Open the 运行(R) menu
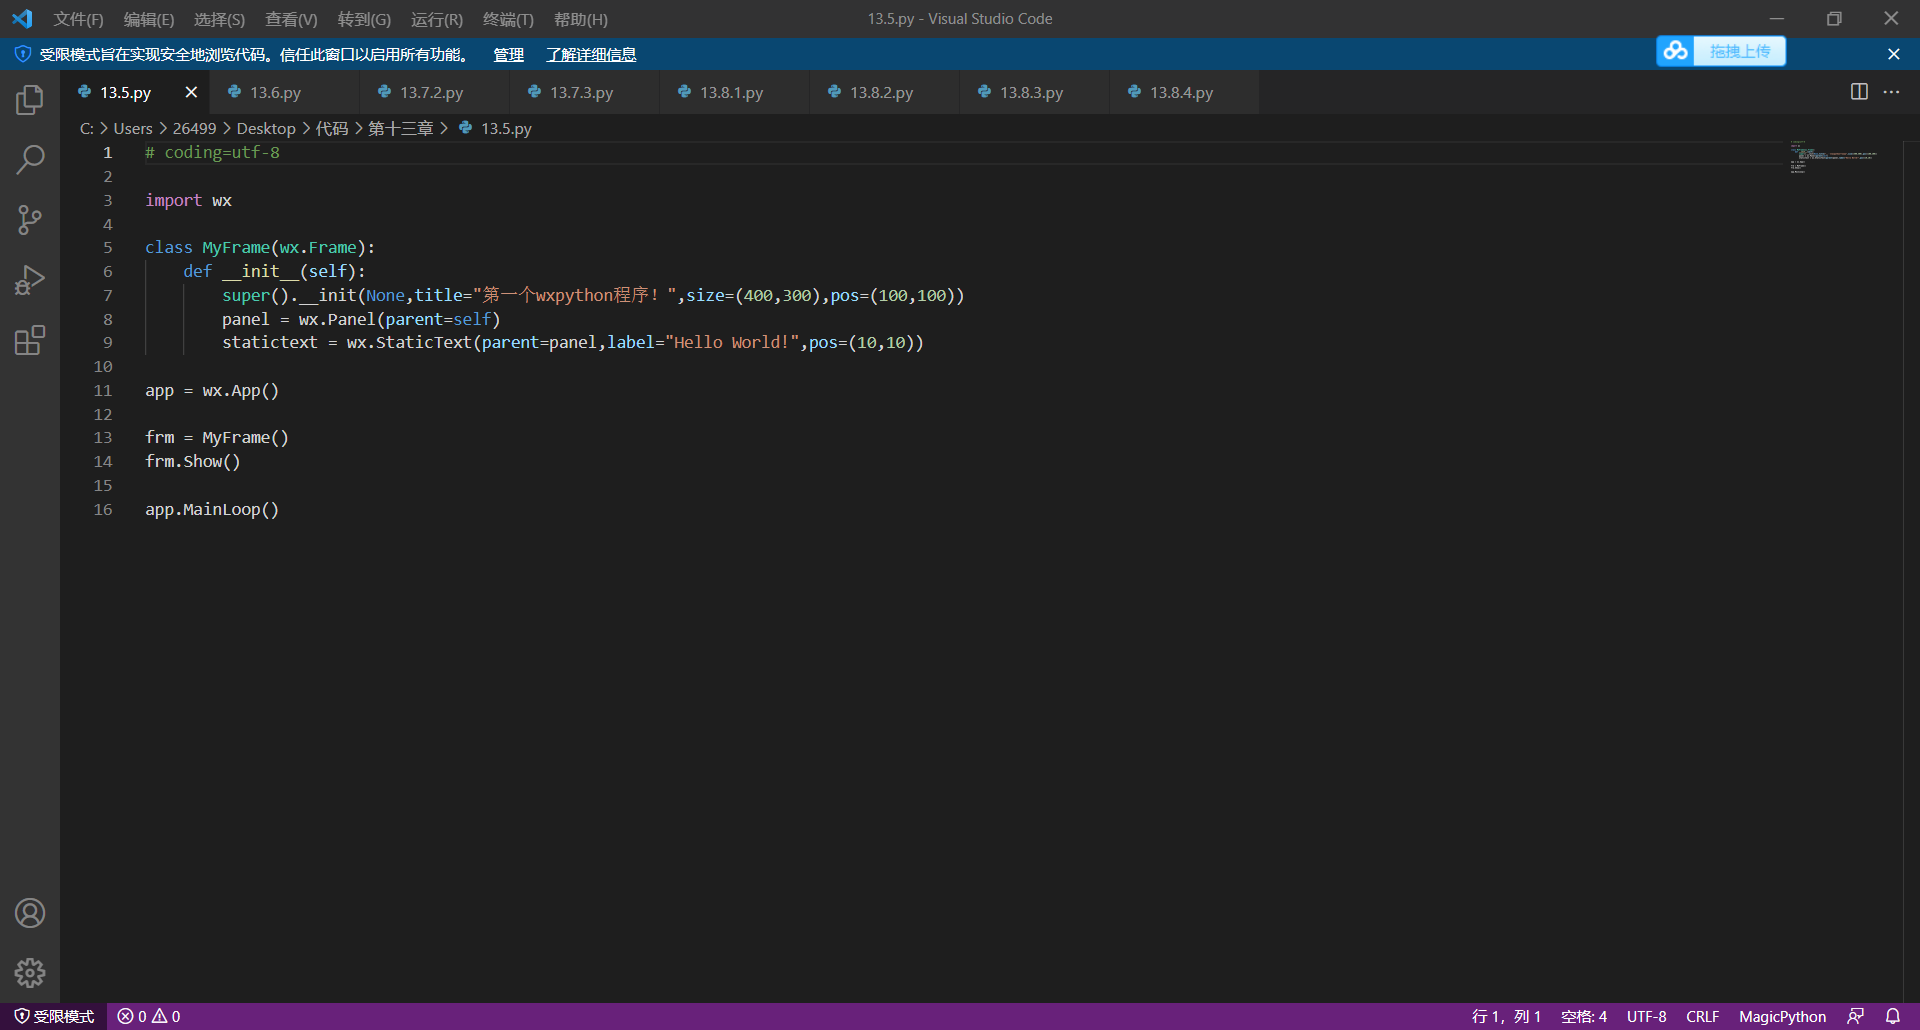1920x1030 pixels. [x=437, y=19]
